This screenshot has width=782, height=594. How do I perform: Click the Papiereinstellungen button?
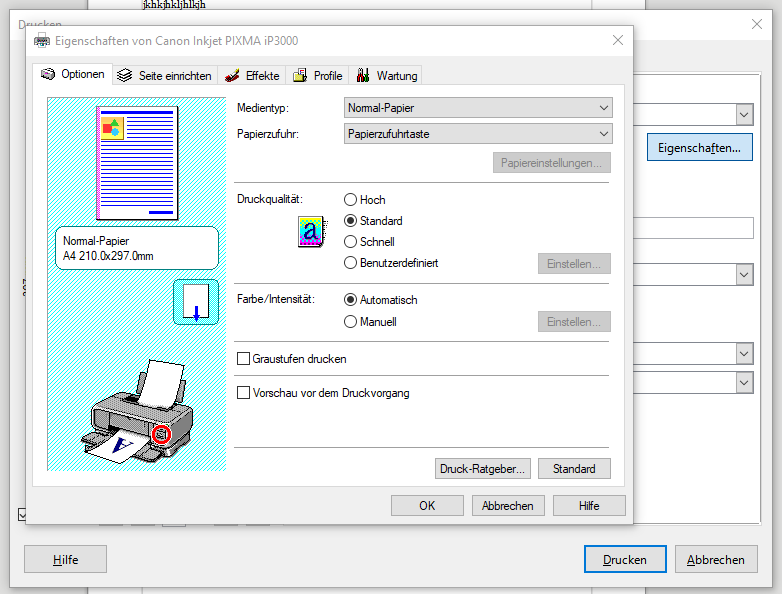click(x=552, y=163)
